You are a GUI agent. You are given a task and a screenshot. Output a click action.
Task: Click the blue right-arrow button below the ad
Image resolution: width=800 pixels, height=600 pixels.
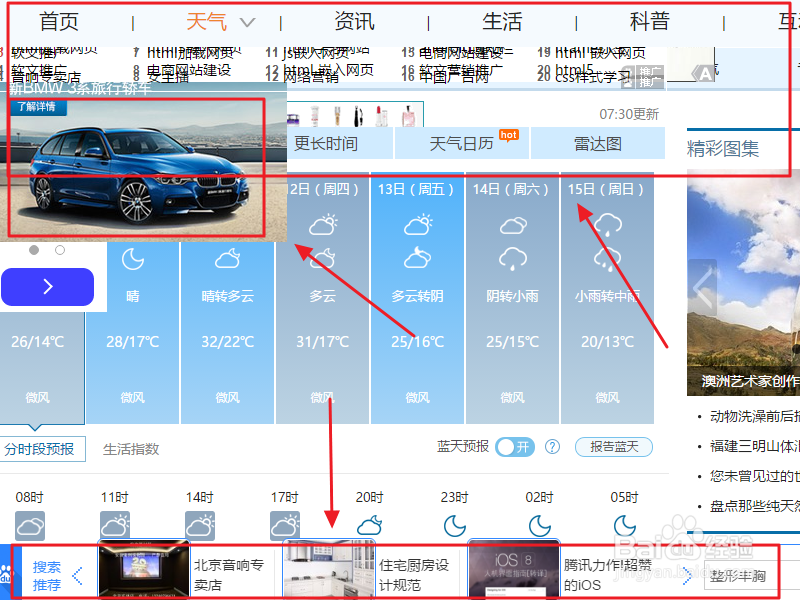coord(47,287)
